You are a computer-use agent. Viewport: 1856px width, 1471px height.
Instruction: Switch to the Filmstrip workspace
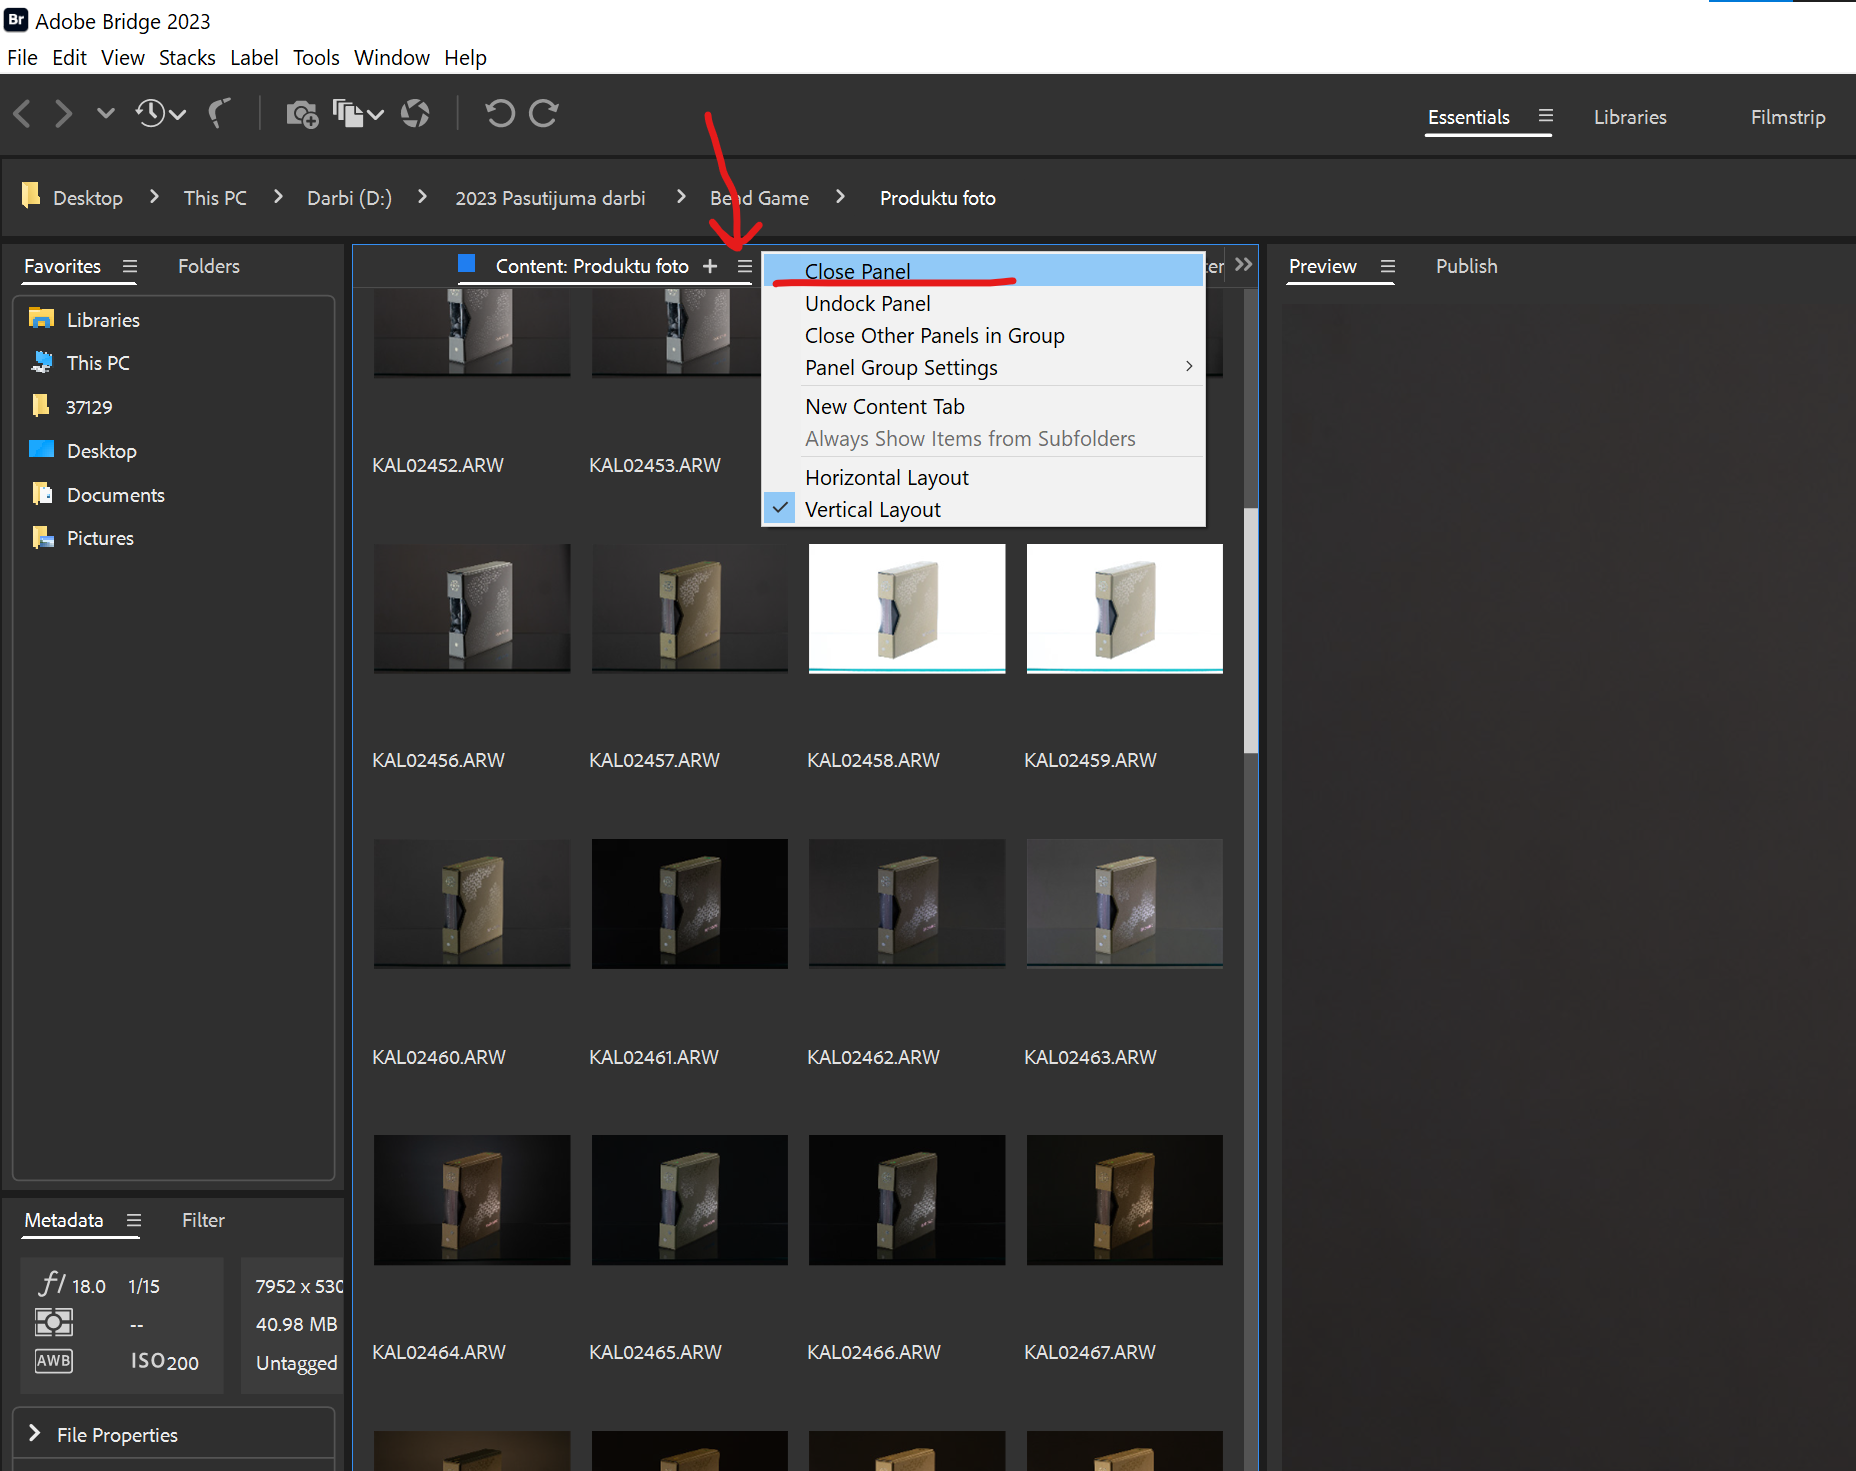coord(1788,117)
